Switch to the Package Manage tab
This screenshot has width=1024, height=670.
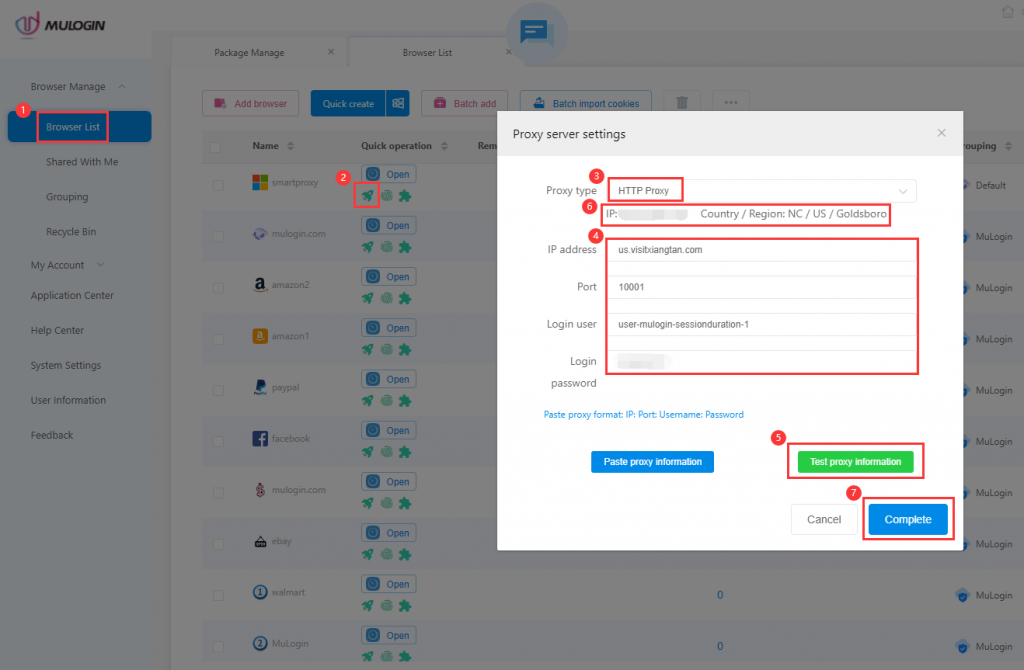(250, 52)
